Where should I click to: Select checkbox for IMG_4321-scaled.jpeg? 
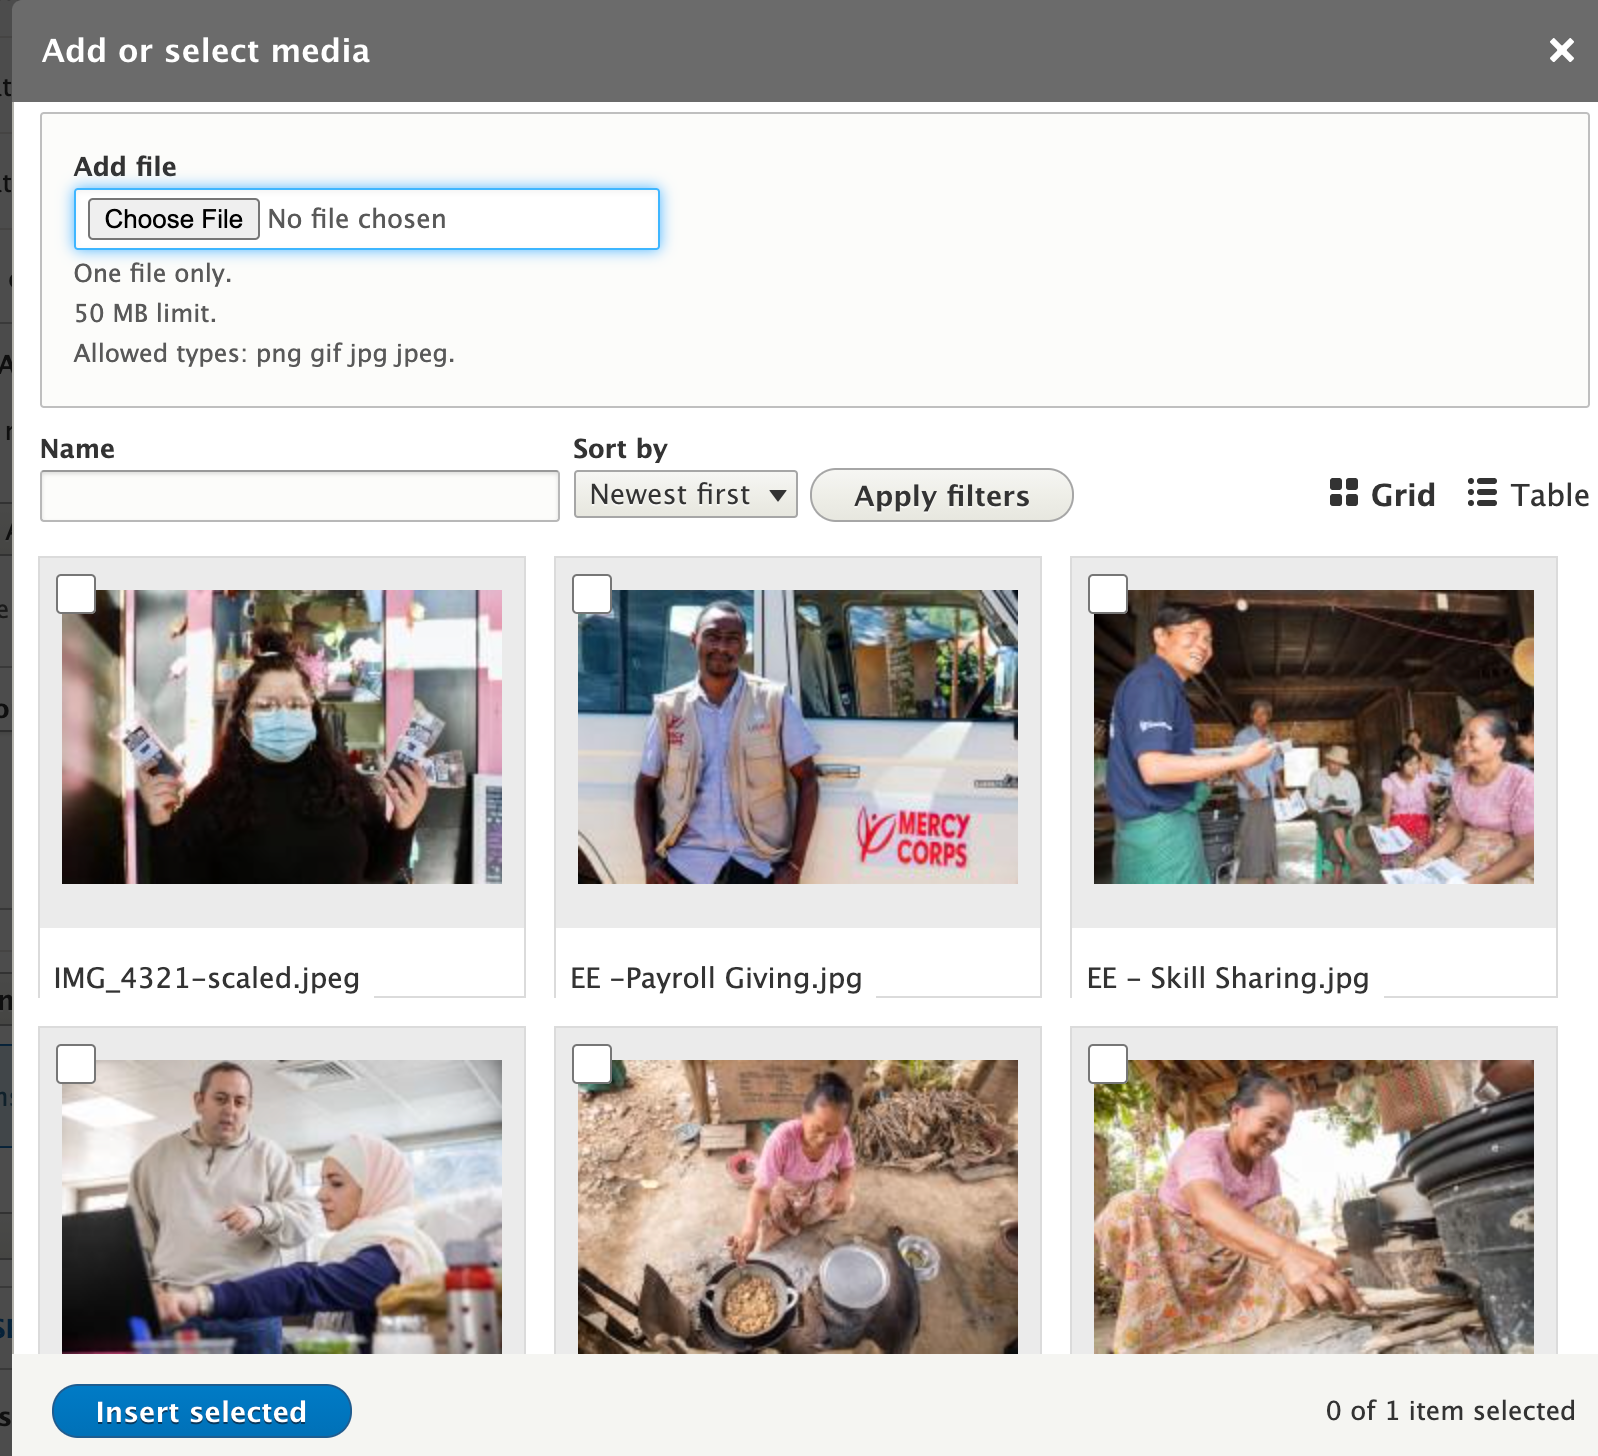76,594
